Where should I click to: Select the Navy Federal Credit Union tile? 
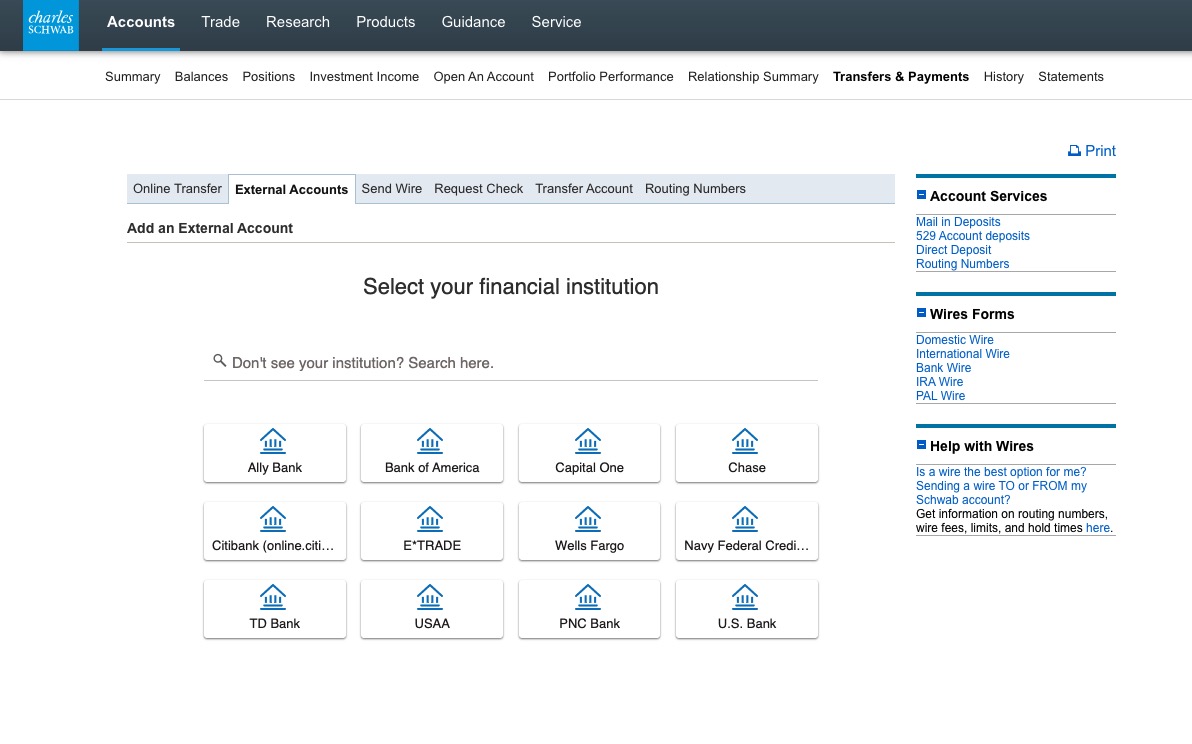click(x=746, y=531)
